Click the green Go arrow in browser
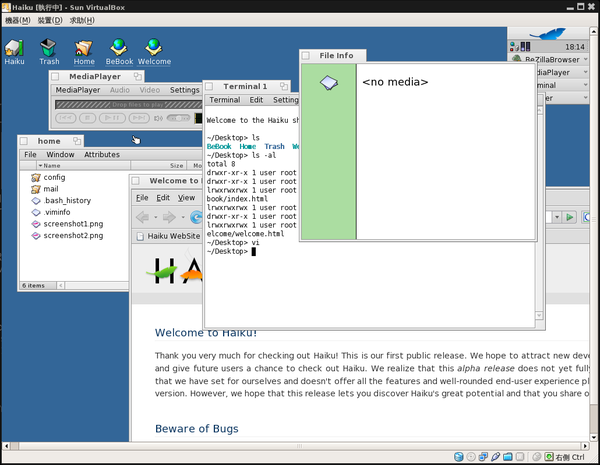The height and width of the screenshot is (465, 600). [569, 217]
